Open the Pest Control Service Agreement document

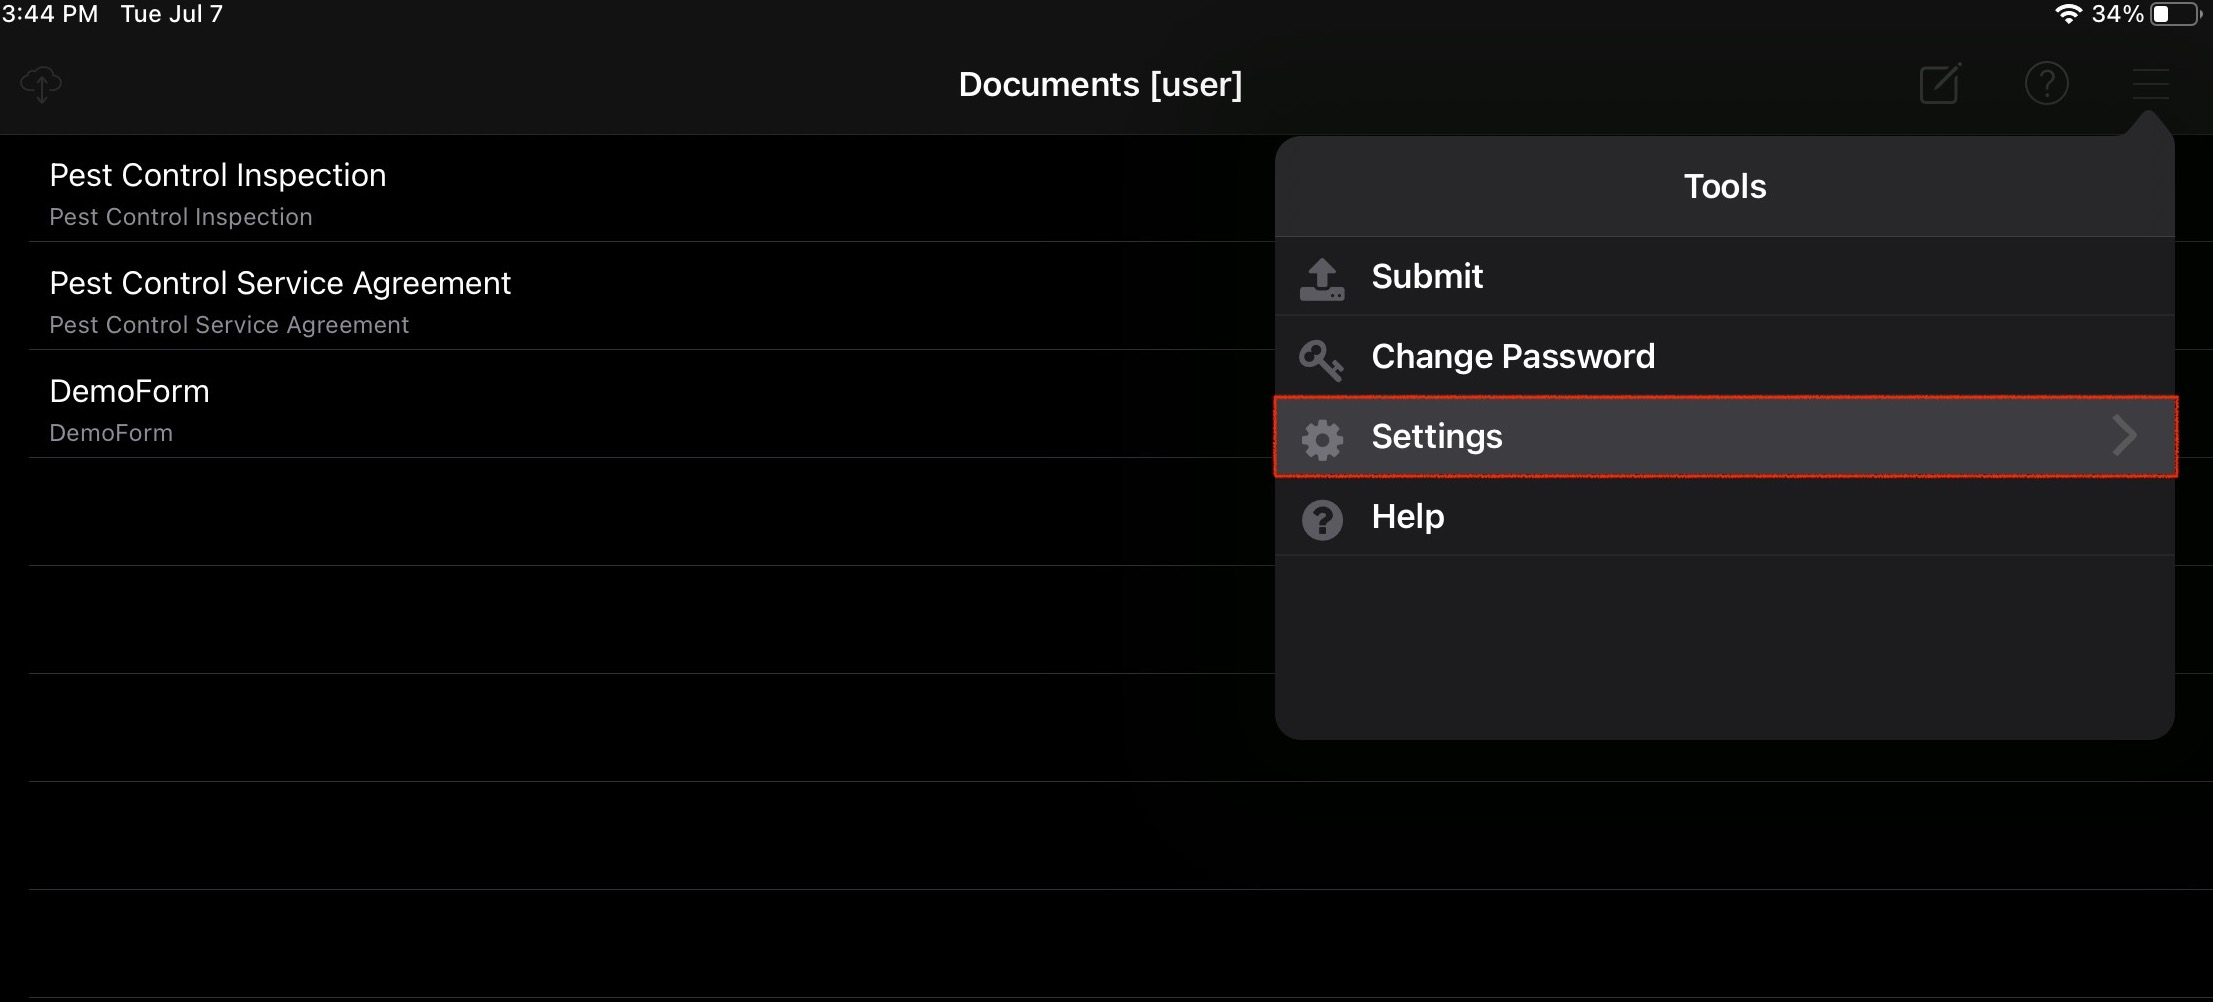coord(280,283)
